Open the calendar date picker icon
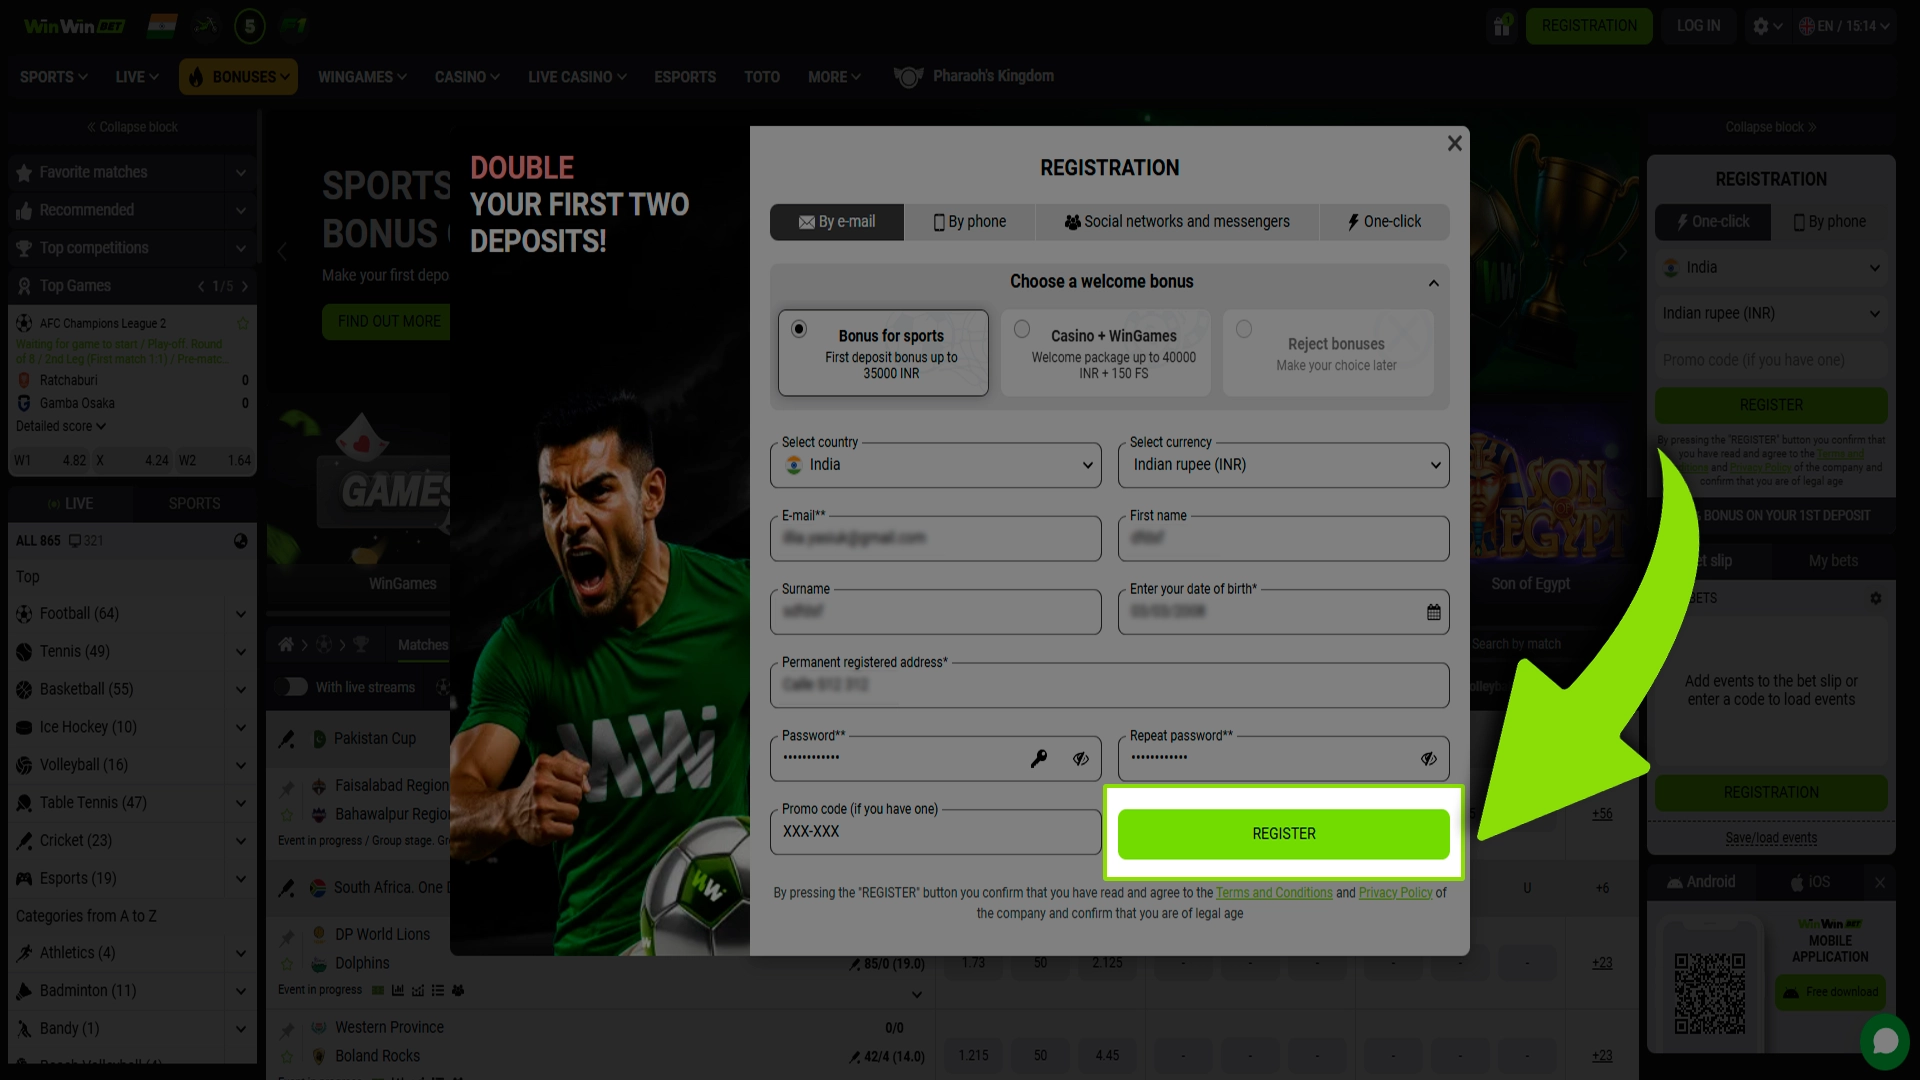Viewport: 1920px width, 1080px height. point(1433,612)
